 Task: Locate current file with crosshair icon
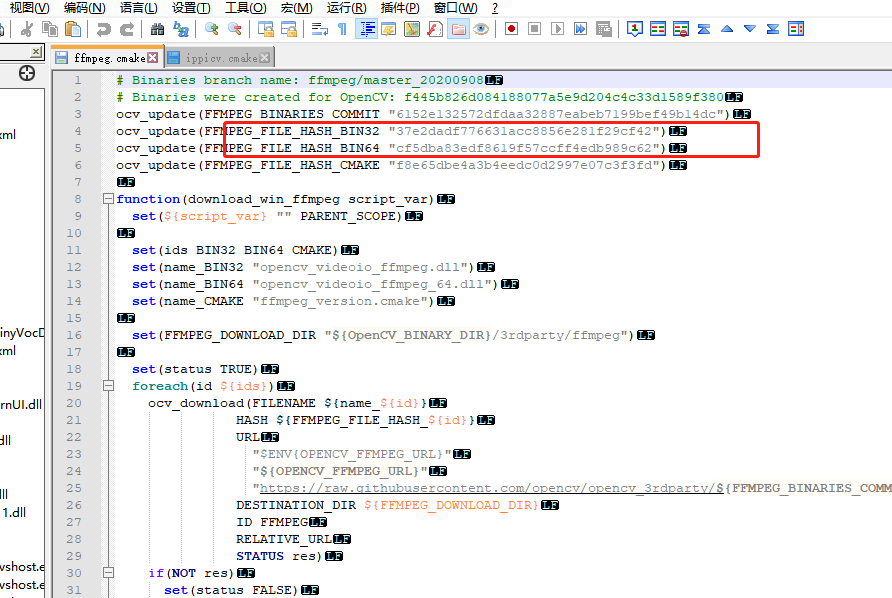click(27, 73)
